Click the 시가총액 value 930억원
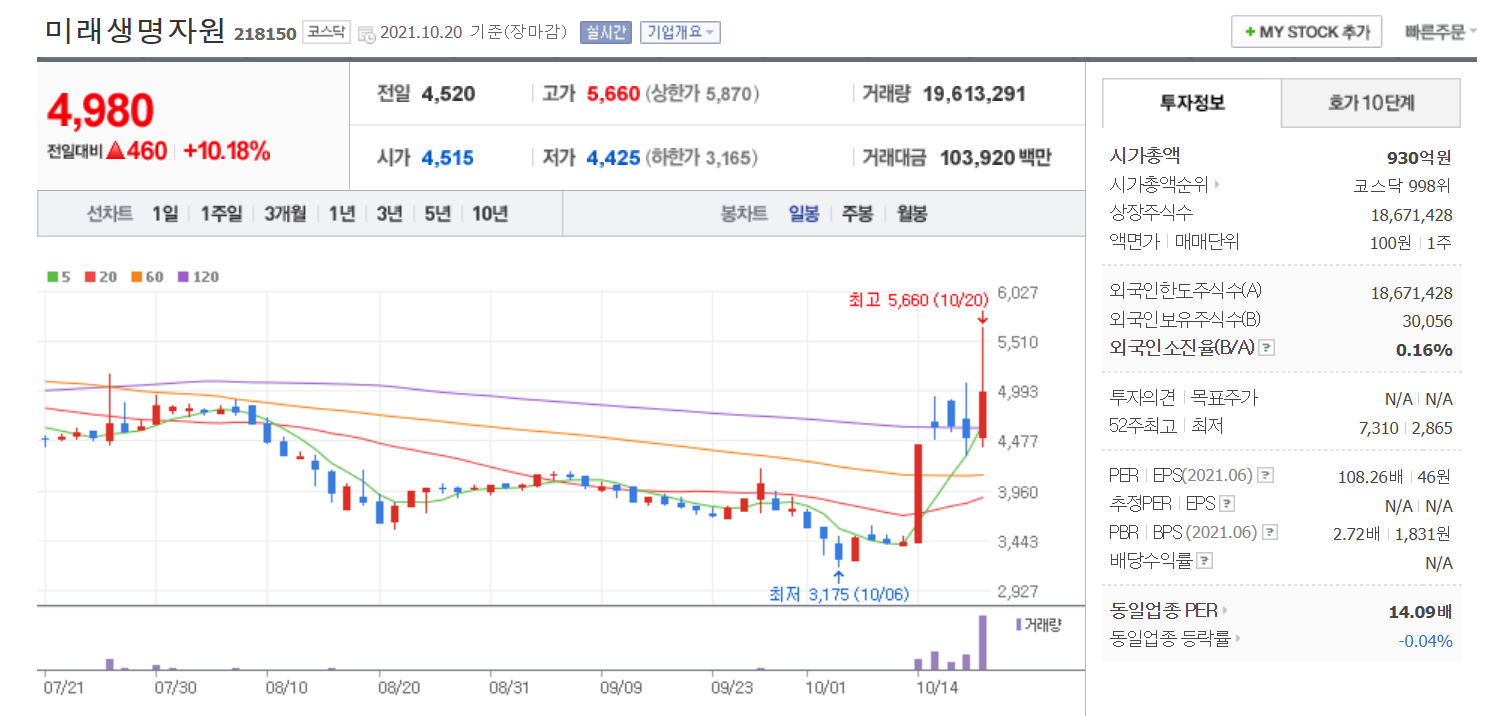Image resolution: width=1506 pixels, height=716 pixels. point(1419,157)
